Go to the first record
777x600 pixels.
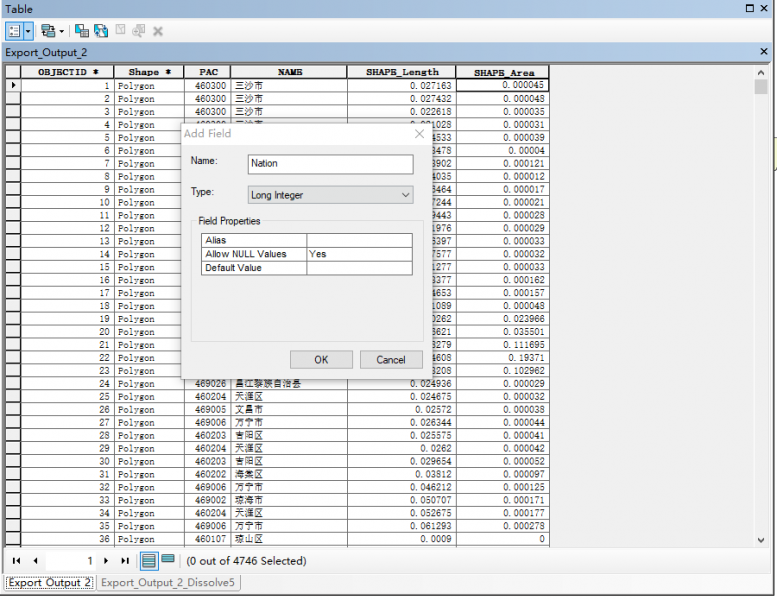coord(17,561)
